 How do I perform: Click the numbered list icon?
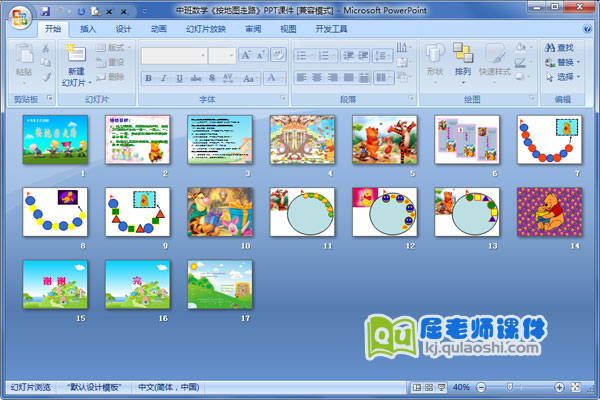tap(324, 56)
